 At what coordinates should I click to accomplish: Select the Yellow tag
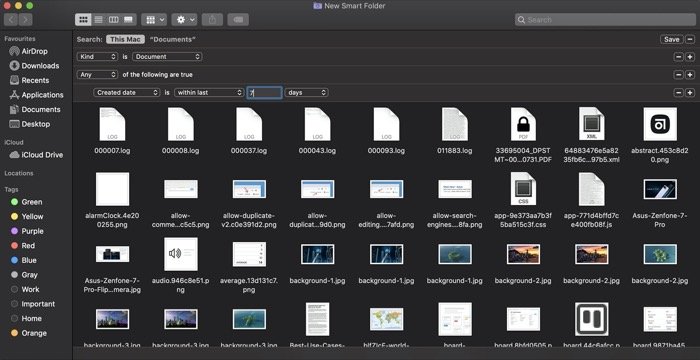27,217
